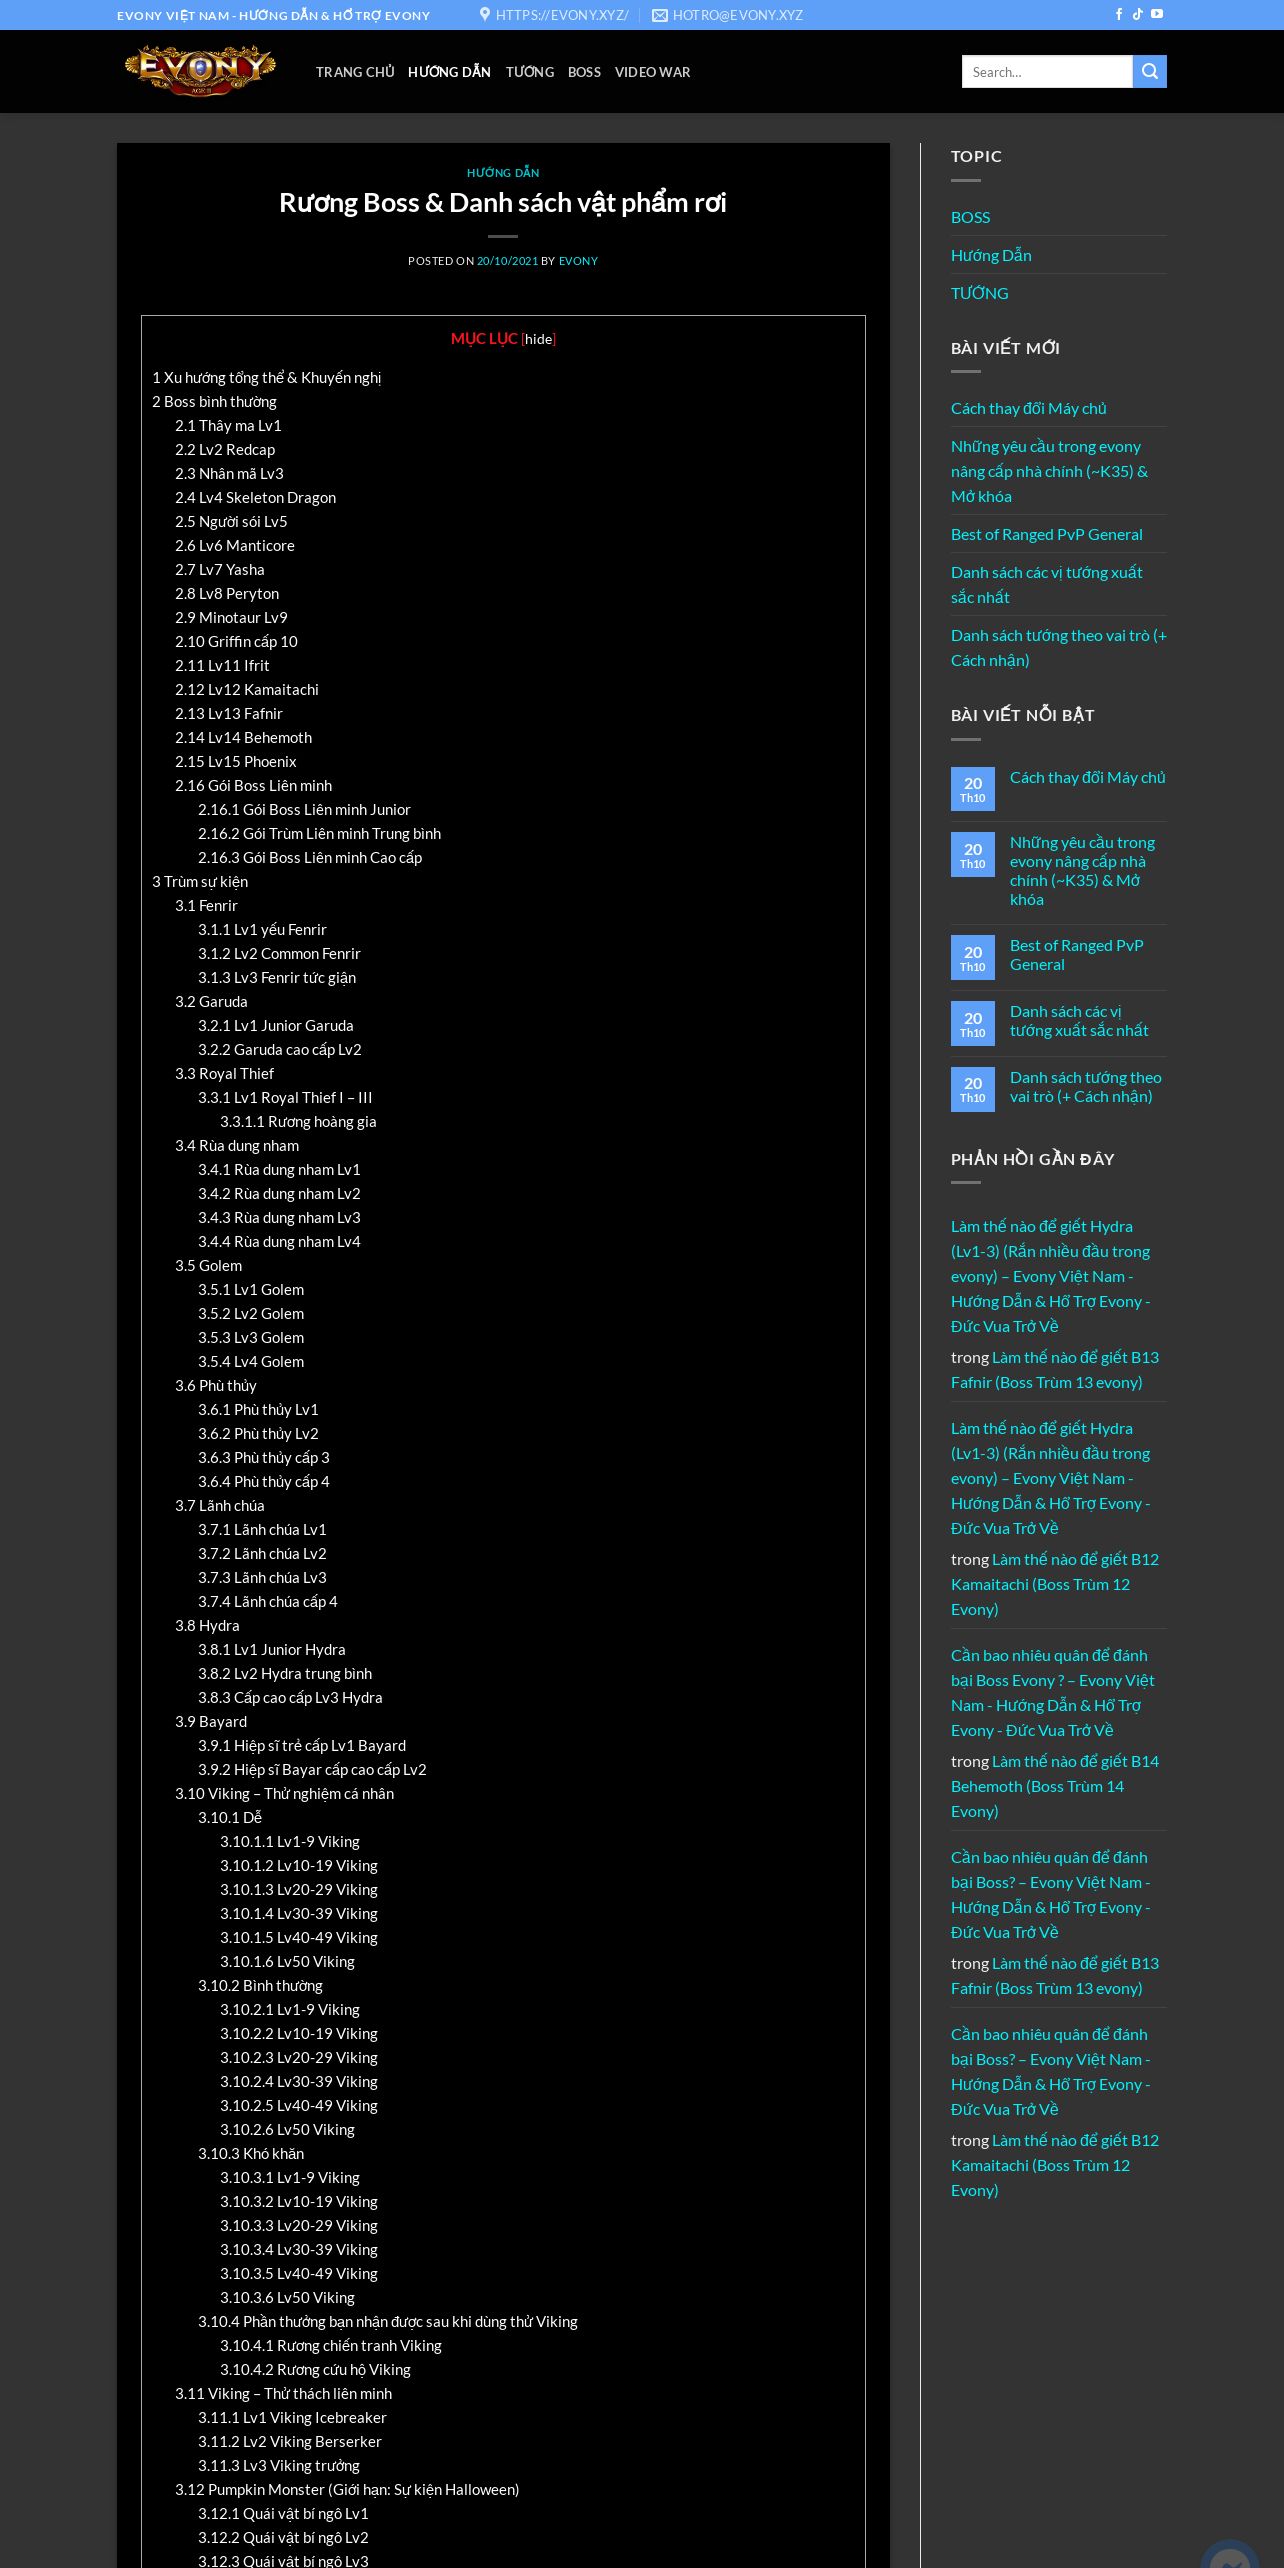Open the Facebook icon in top bar

(x=1119, y=14)
